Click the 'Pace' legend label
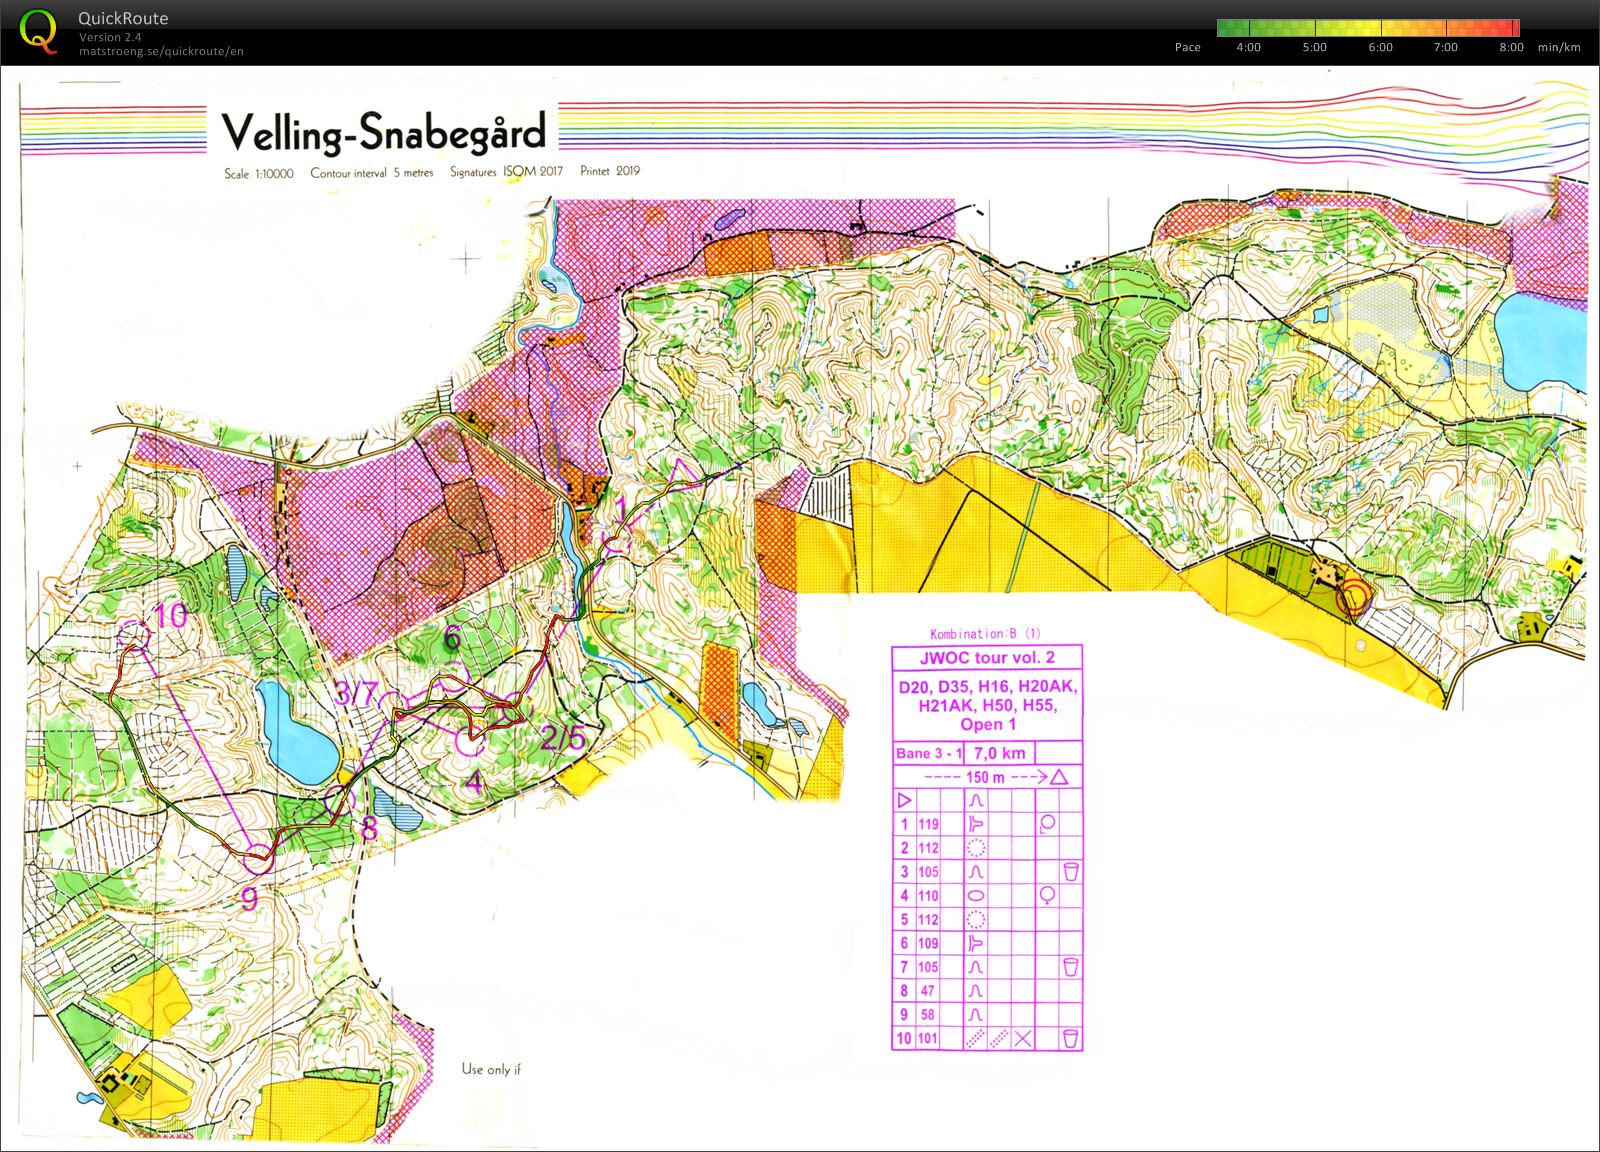Viewport: 1600px width, 1152px height. [1188, 47]
